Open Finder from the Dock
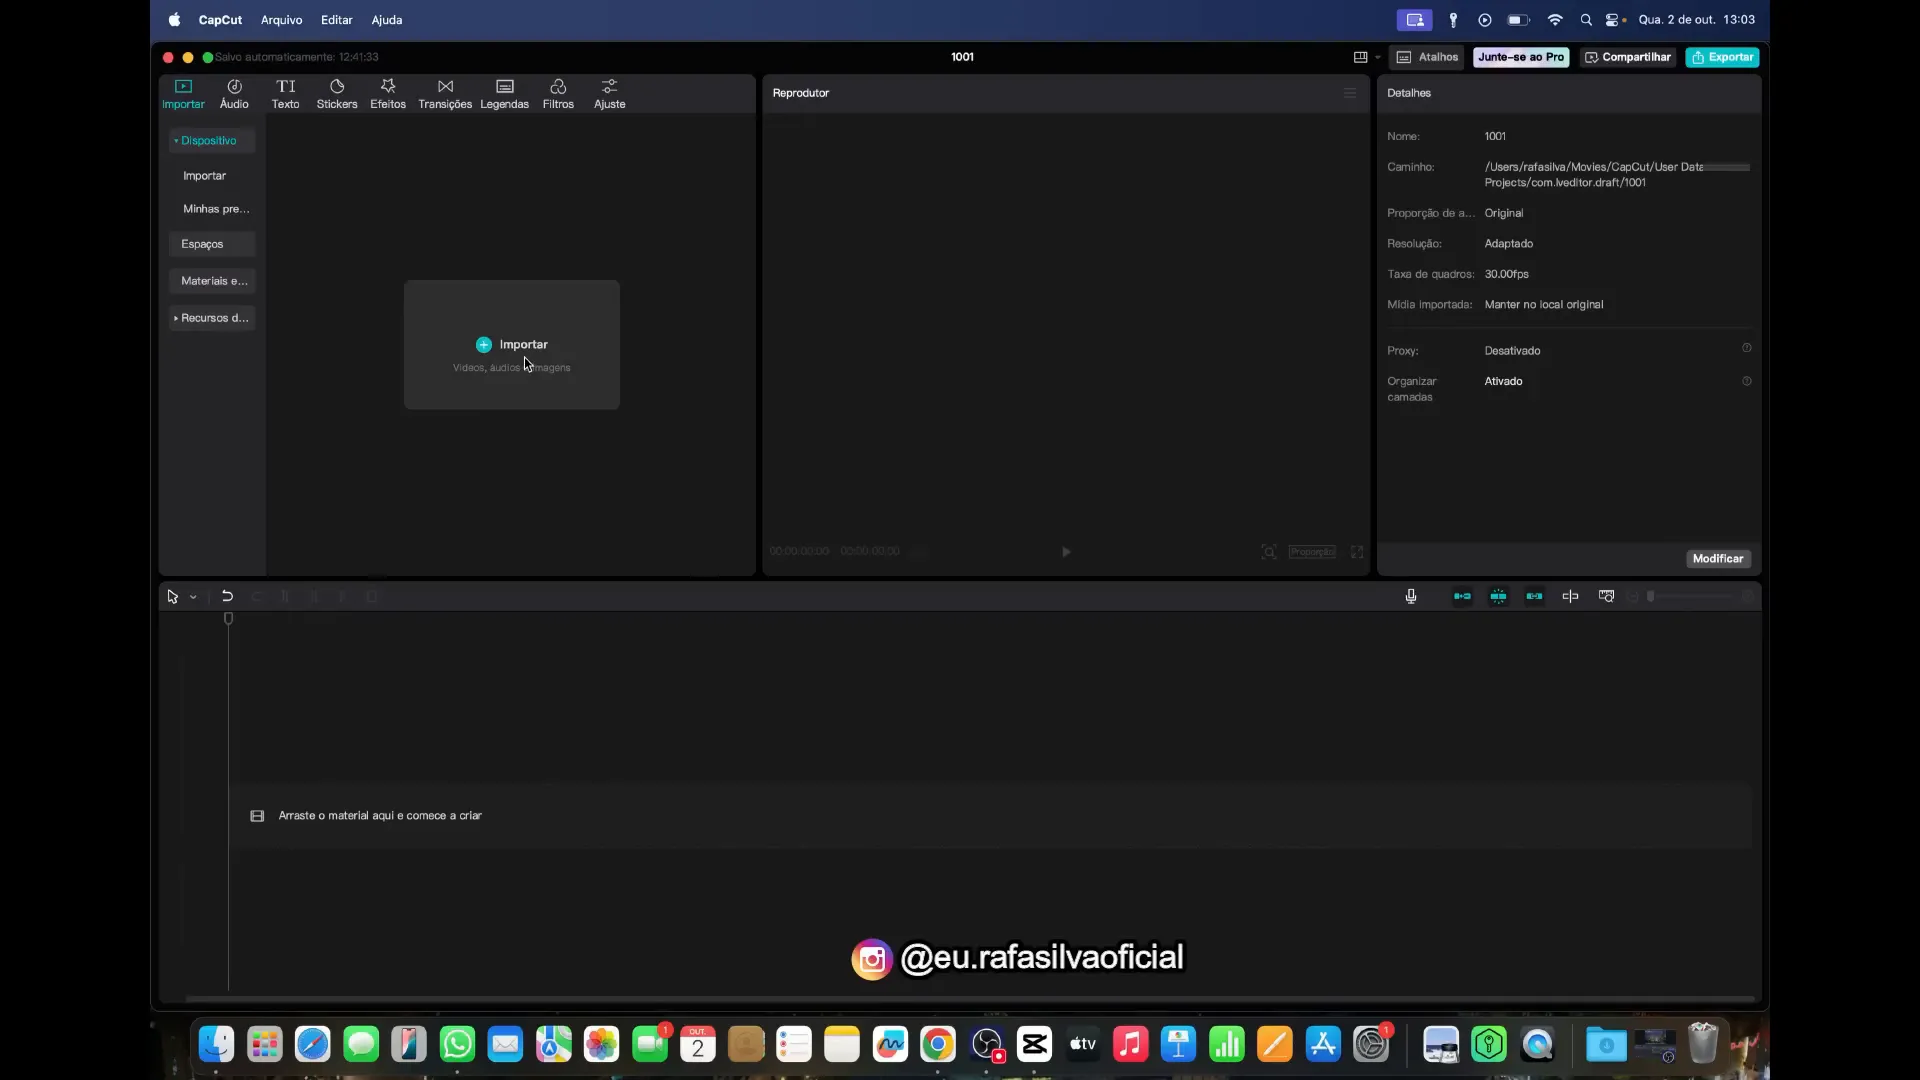The image size is (1920, 1080). coord(216,1045)
